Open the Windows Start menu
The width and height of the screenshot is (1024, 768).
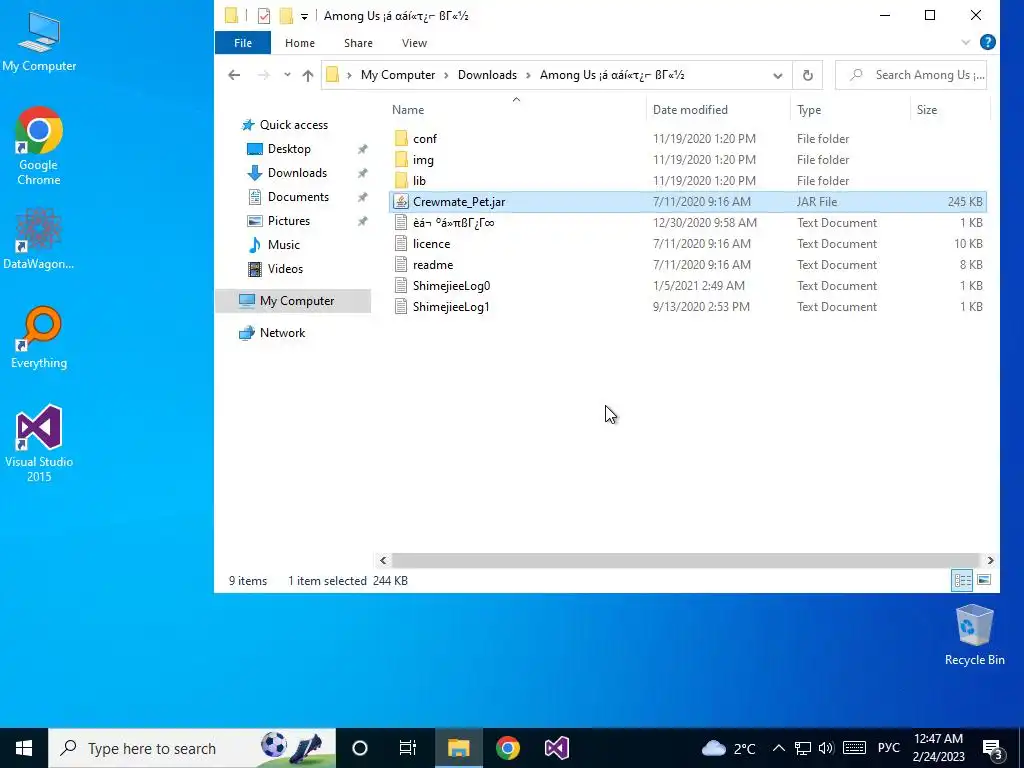[x=24, y=748]
